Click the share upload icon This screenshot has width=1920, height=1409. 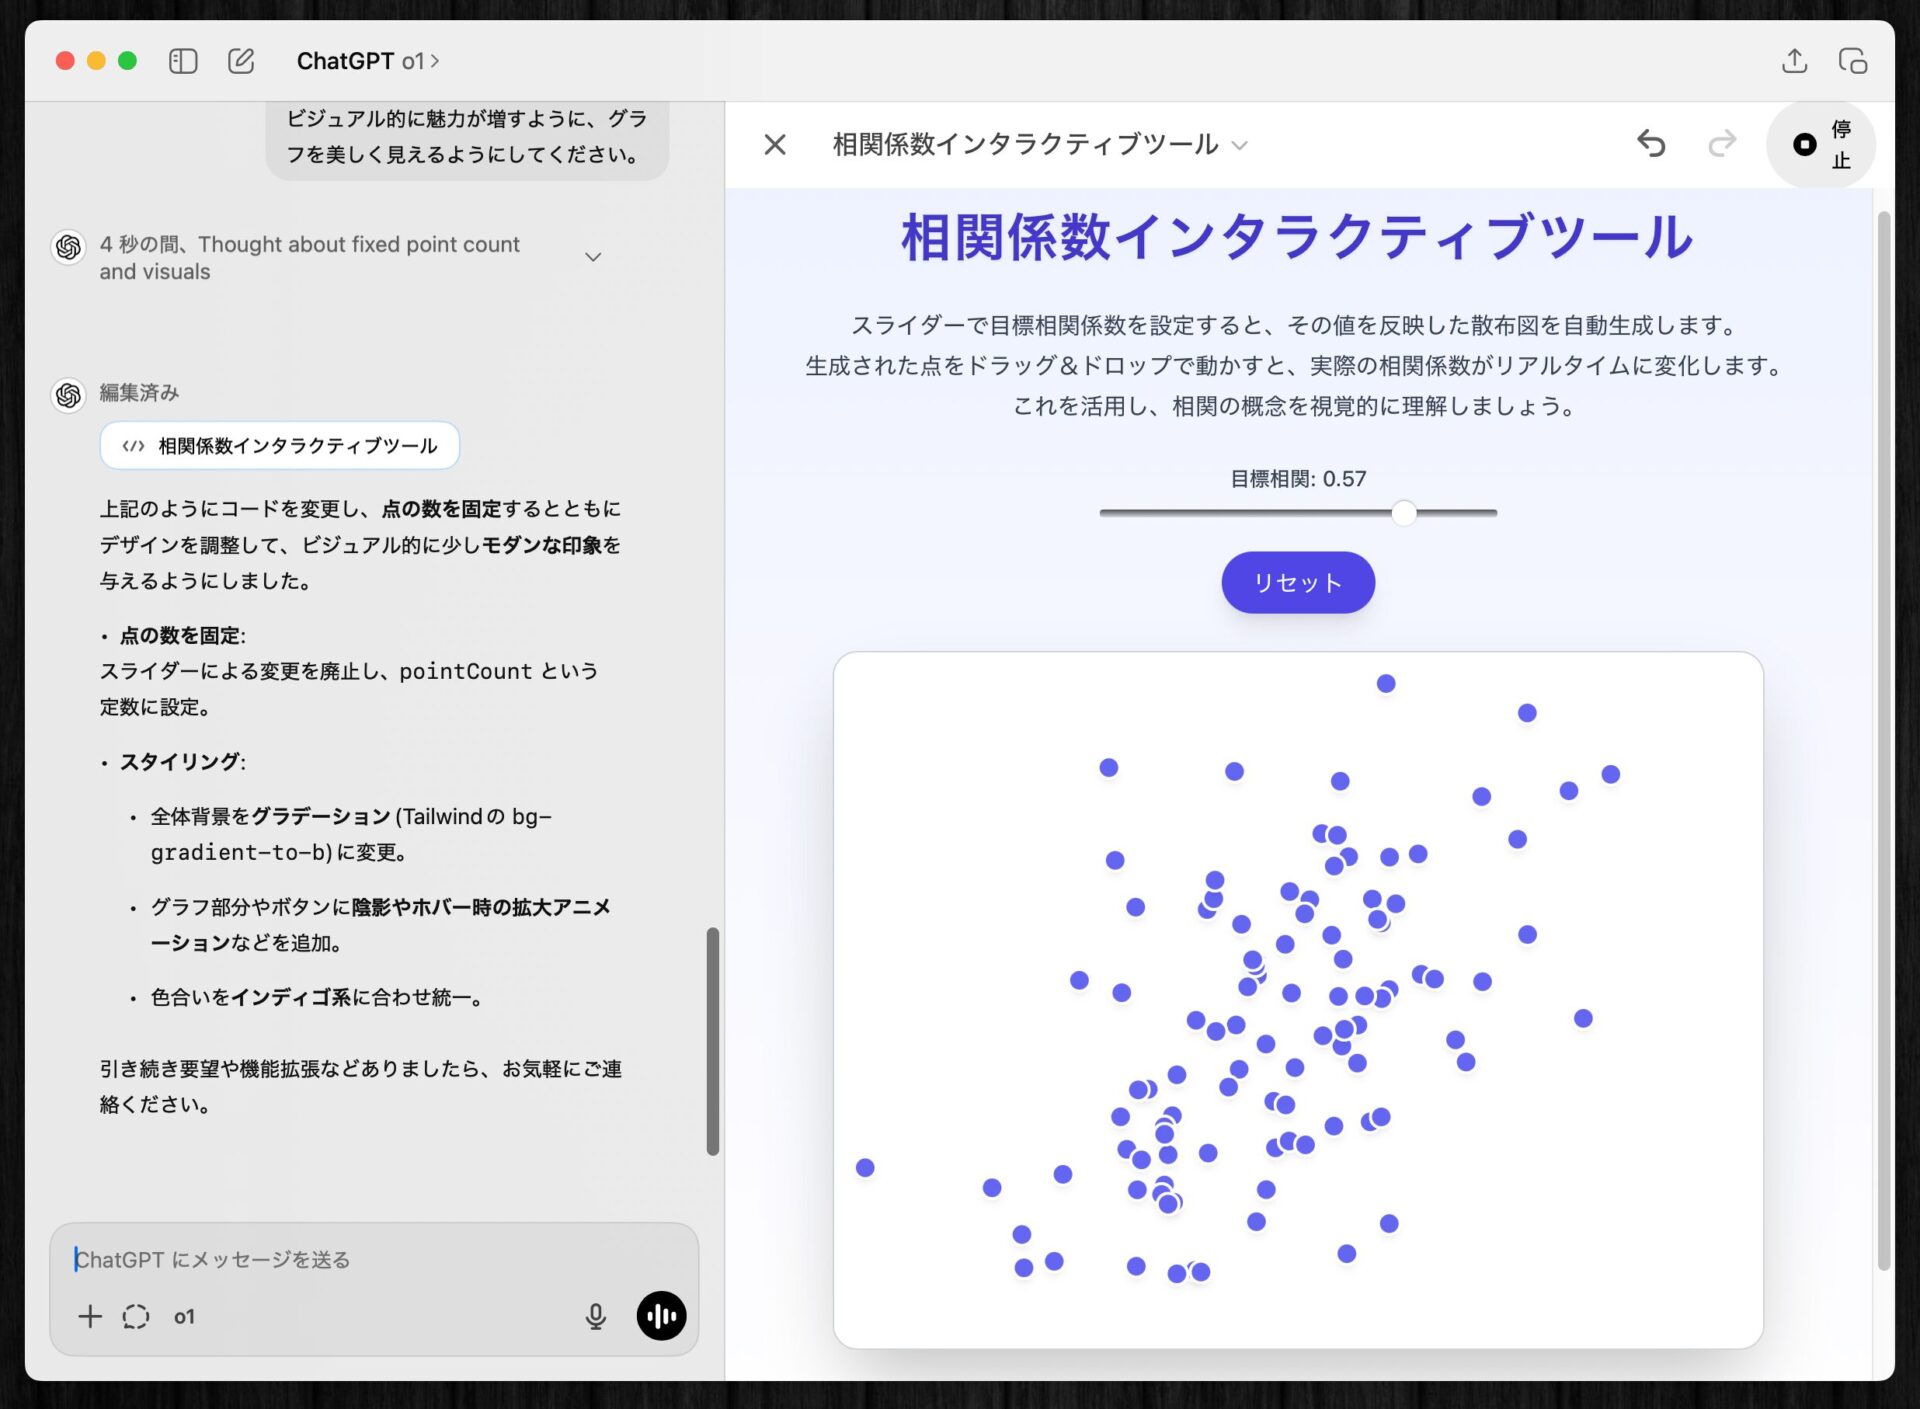(1794, 61)
